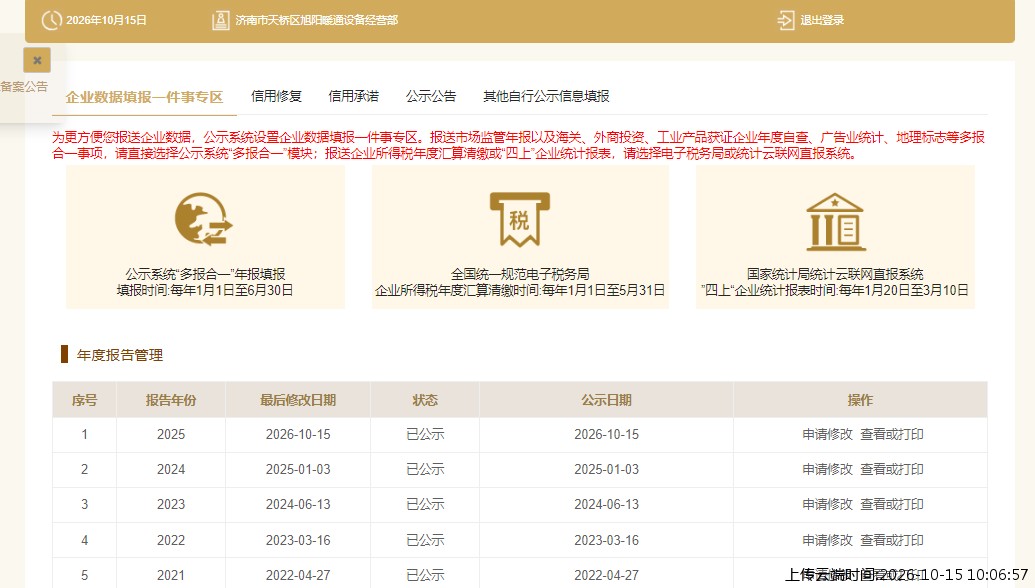Click the clock icon beside the date

(51, 20)
